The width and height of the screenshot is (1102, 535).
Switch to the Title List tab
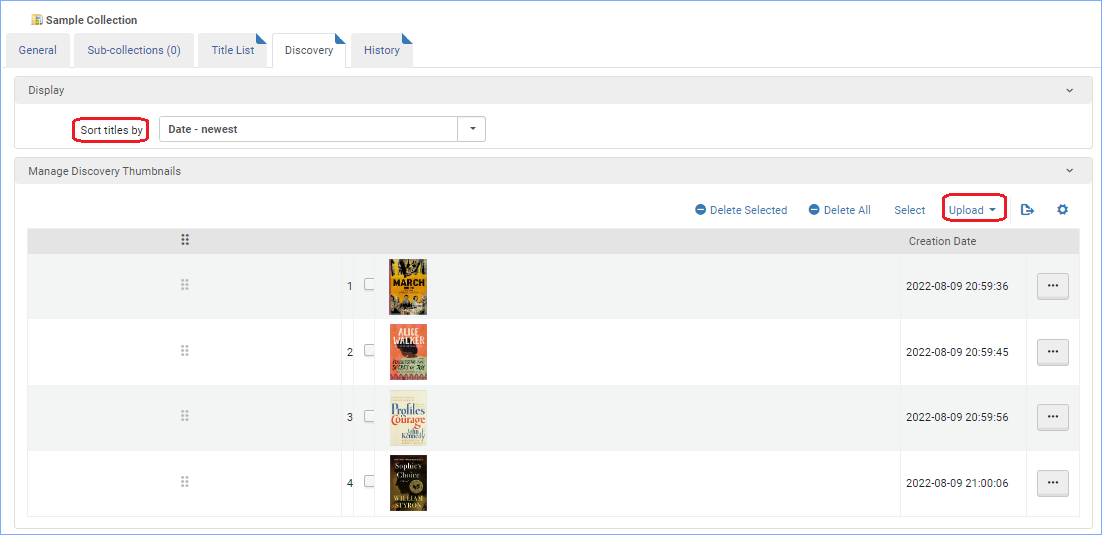tap(232, 50)
